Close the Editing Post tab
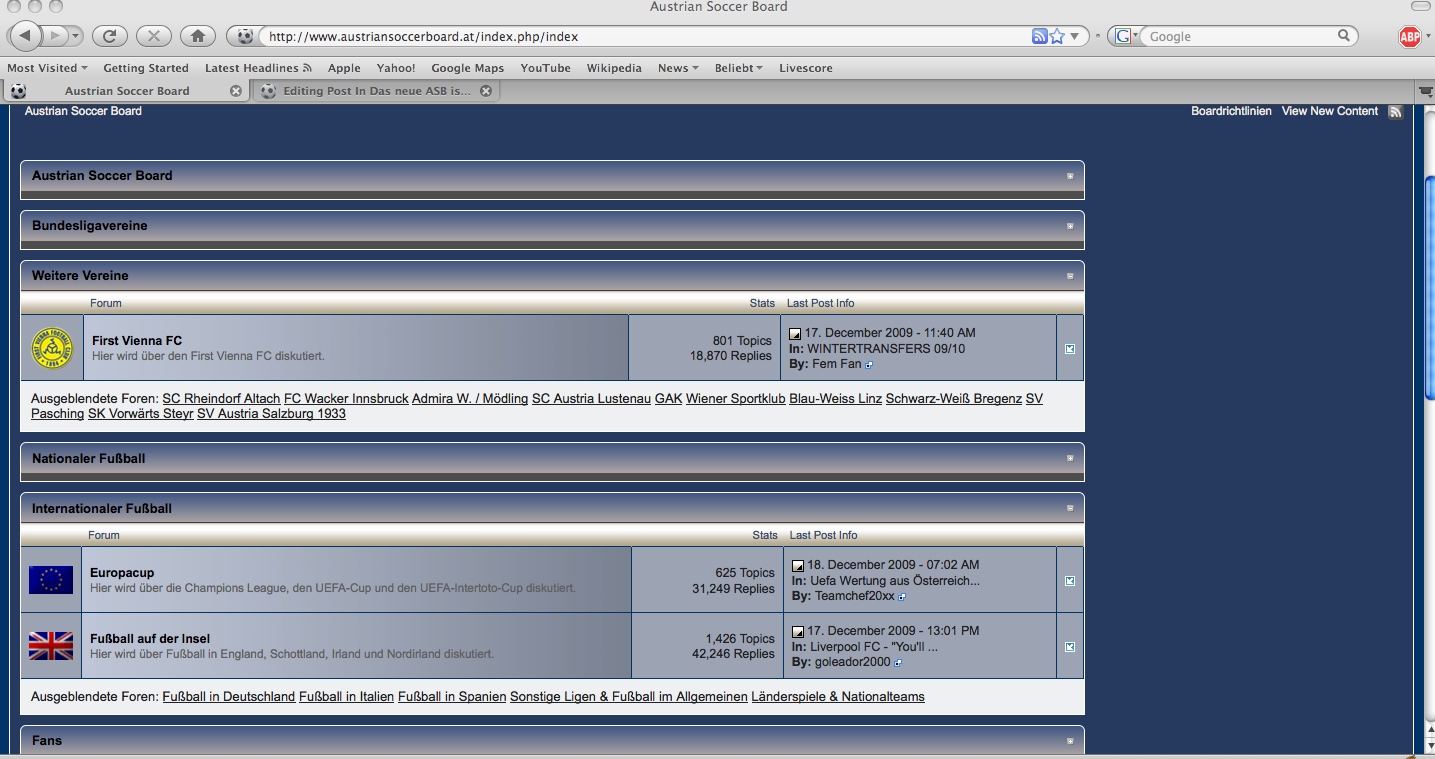1435x759 pixels. click(486, 91)
